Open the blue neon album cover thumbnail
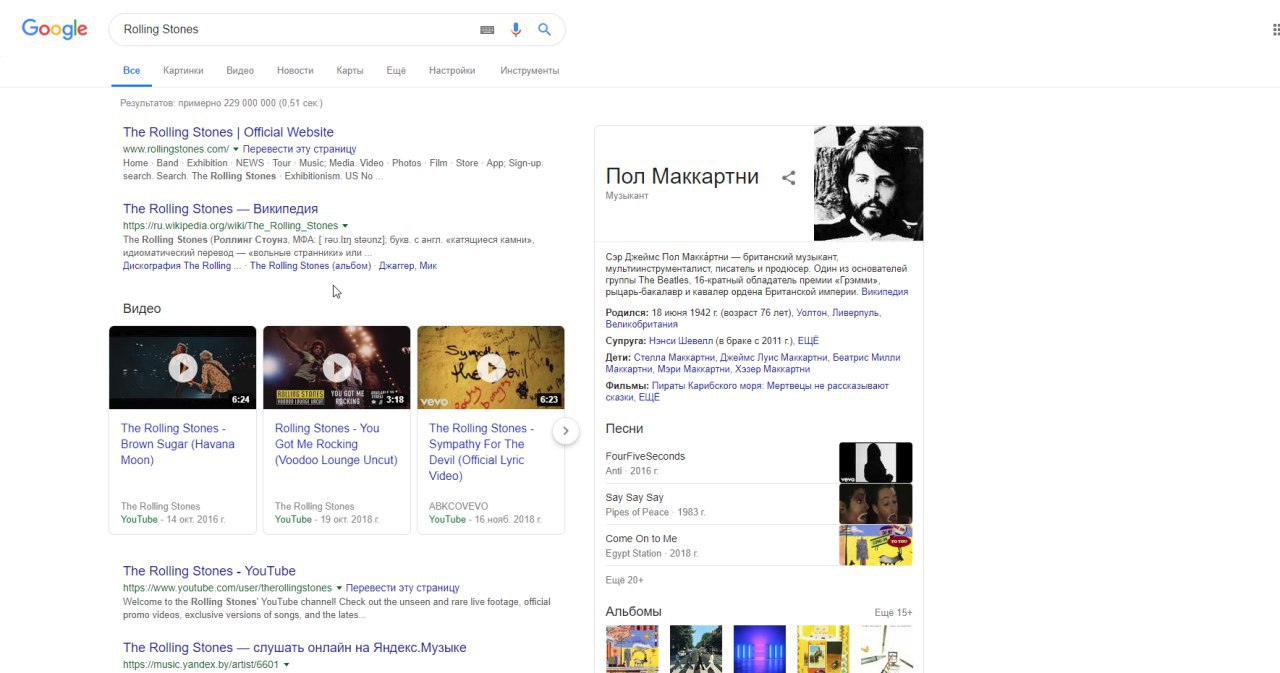This screenshot has height=673, width=1280. (759, 649)
